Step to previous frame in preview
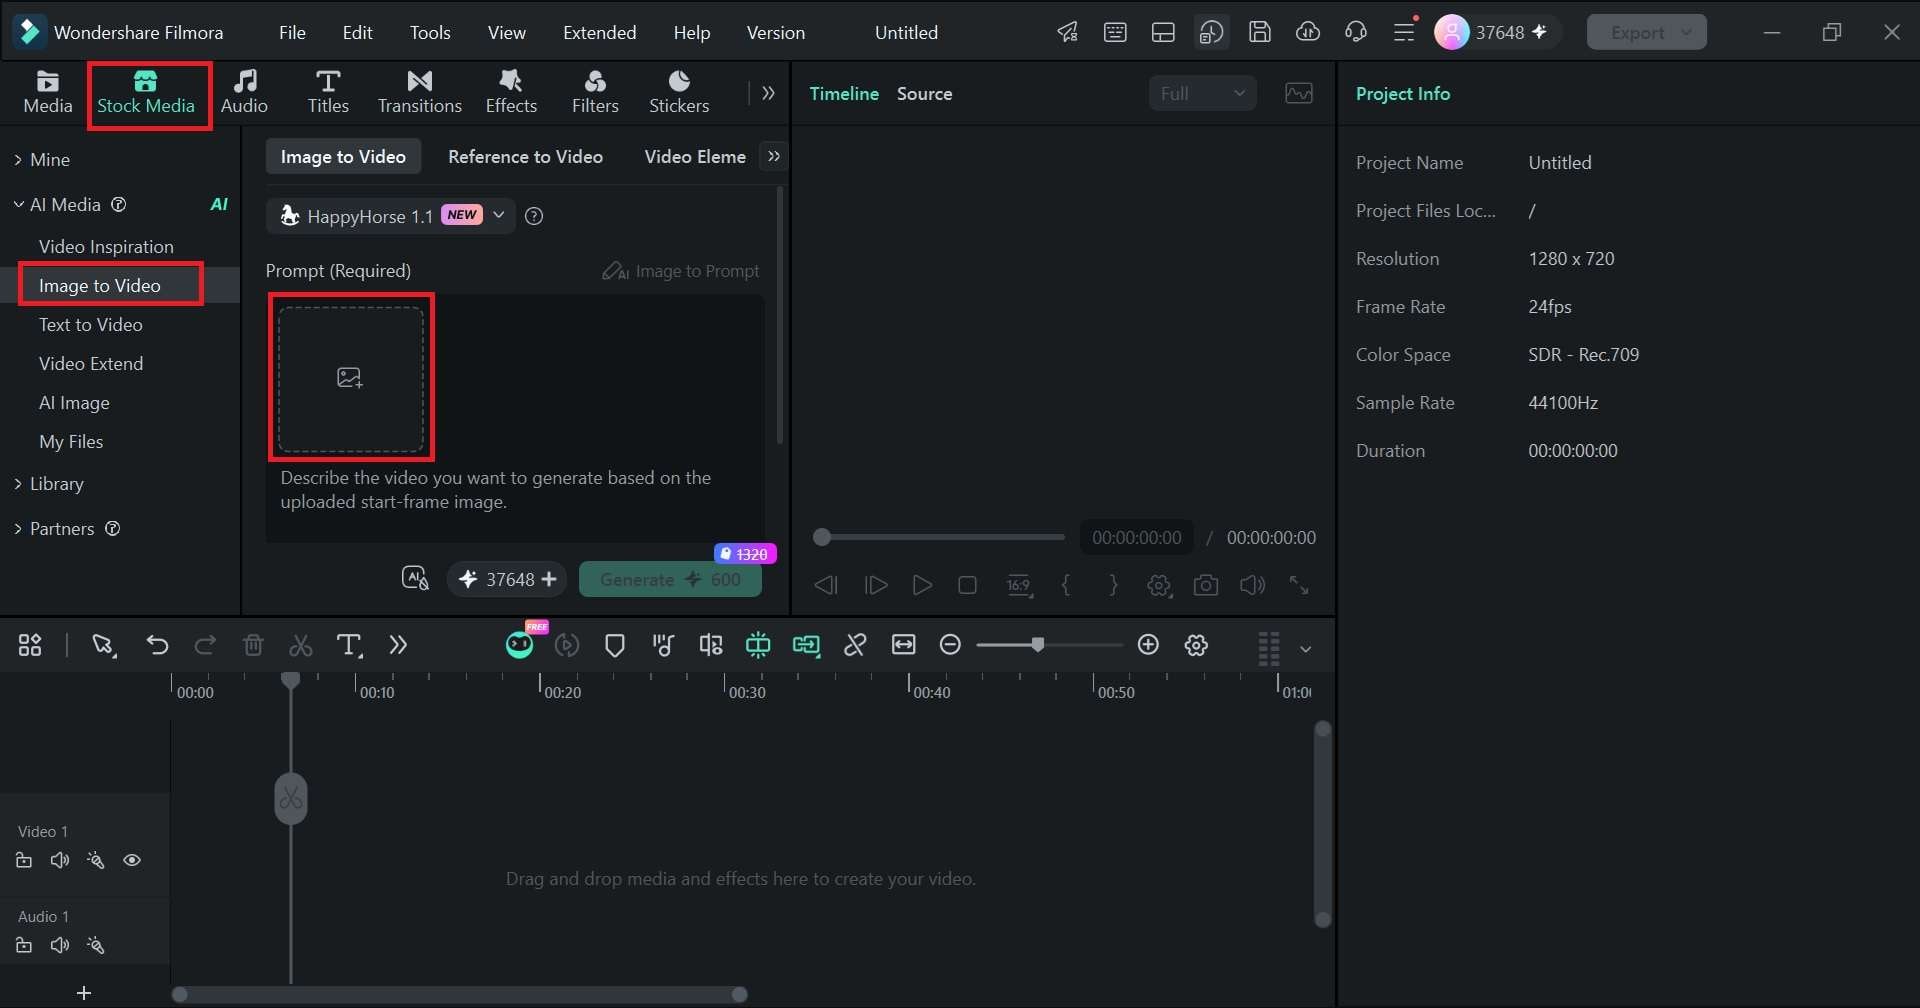The height and width of the screenshot is (1008, 1920). (x=826, y=585)
